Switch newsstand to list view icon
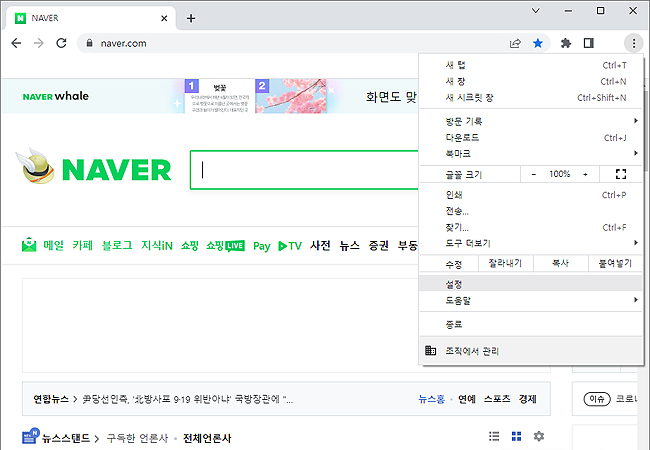 (494, 436)
